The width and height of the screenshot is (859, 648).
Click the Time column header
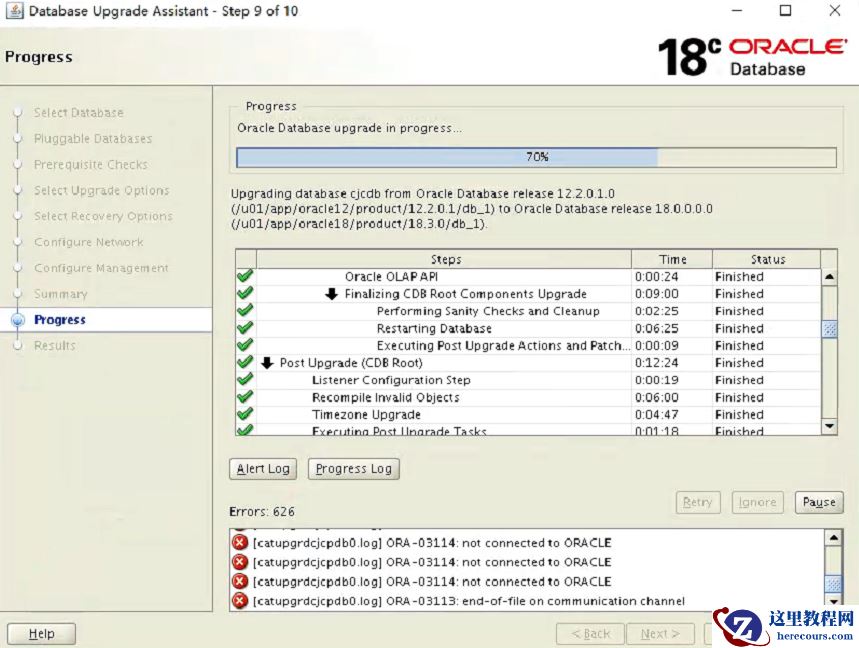tap(672, 260)
